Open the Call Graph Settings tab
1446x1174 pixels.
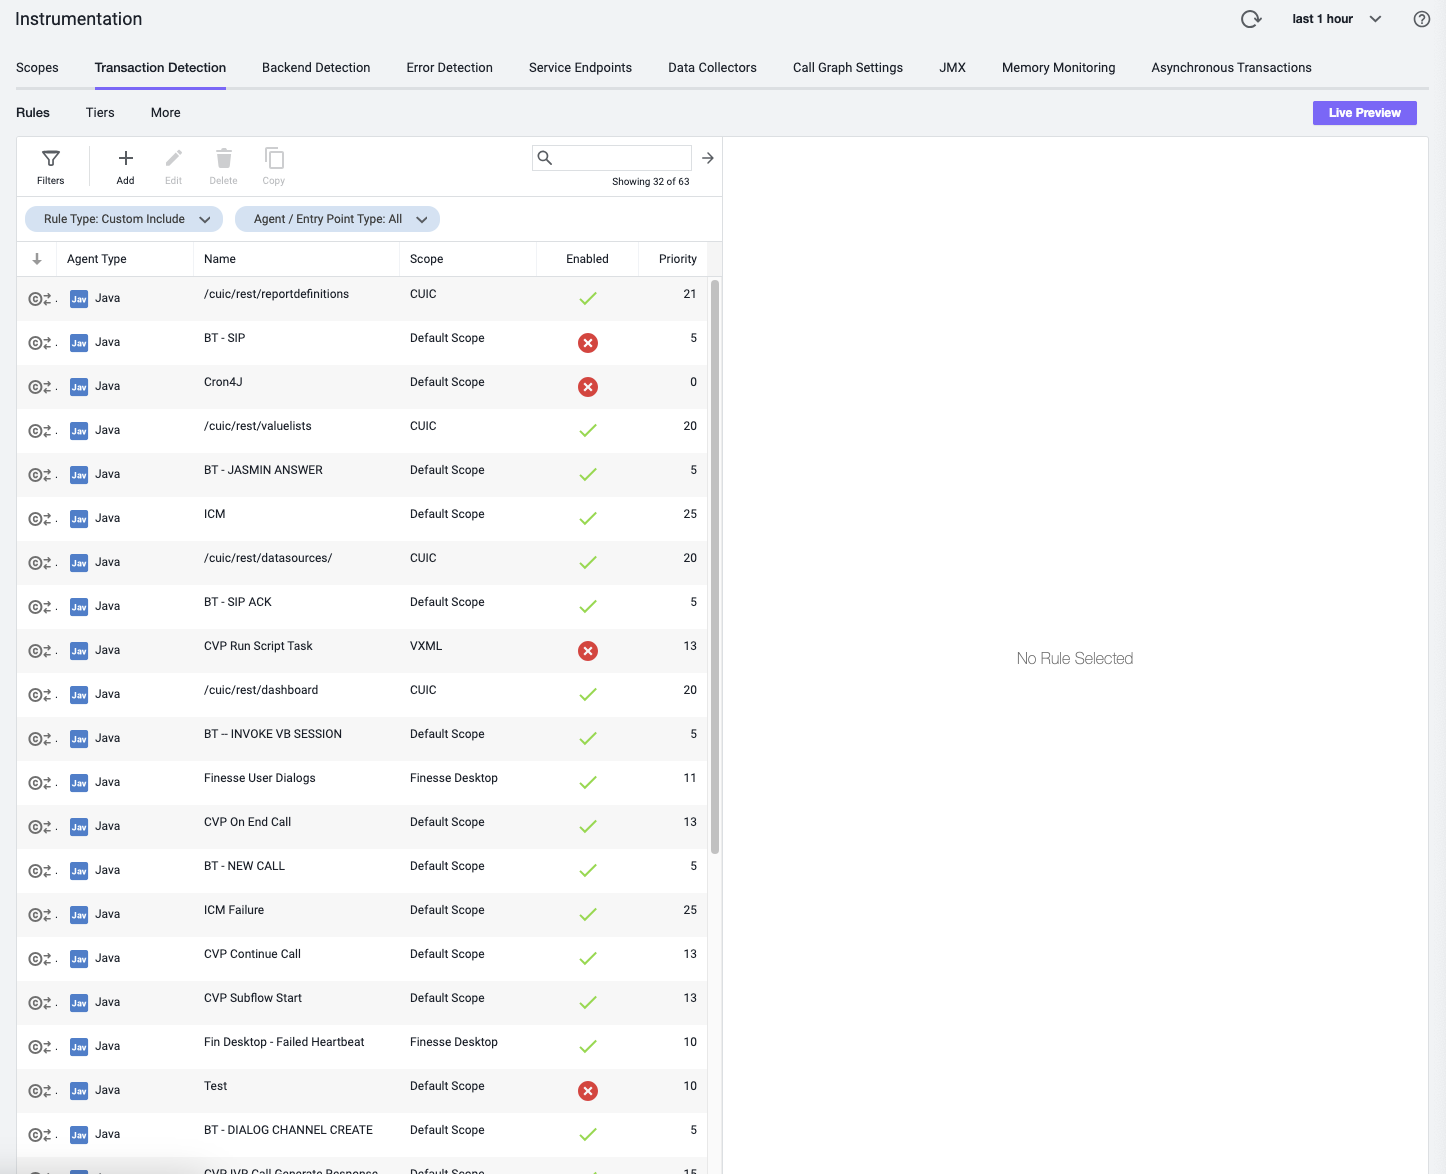[848, 68]
